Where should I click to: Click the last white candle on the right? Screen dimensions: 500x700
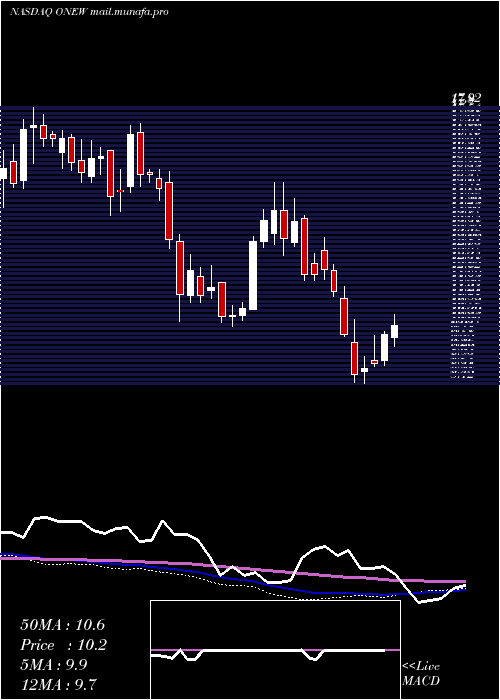click(394, 331)
